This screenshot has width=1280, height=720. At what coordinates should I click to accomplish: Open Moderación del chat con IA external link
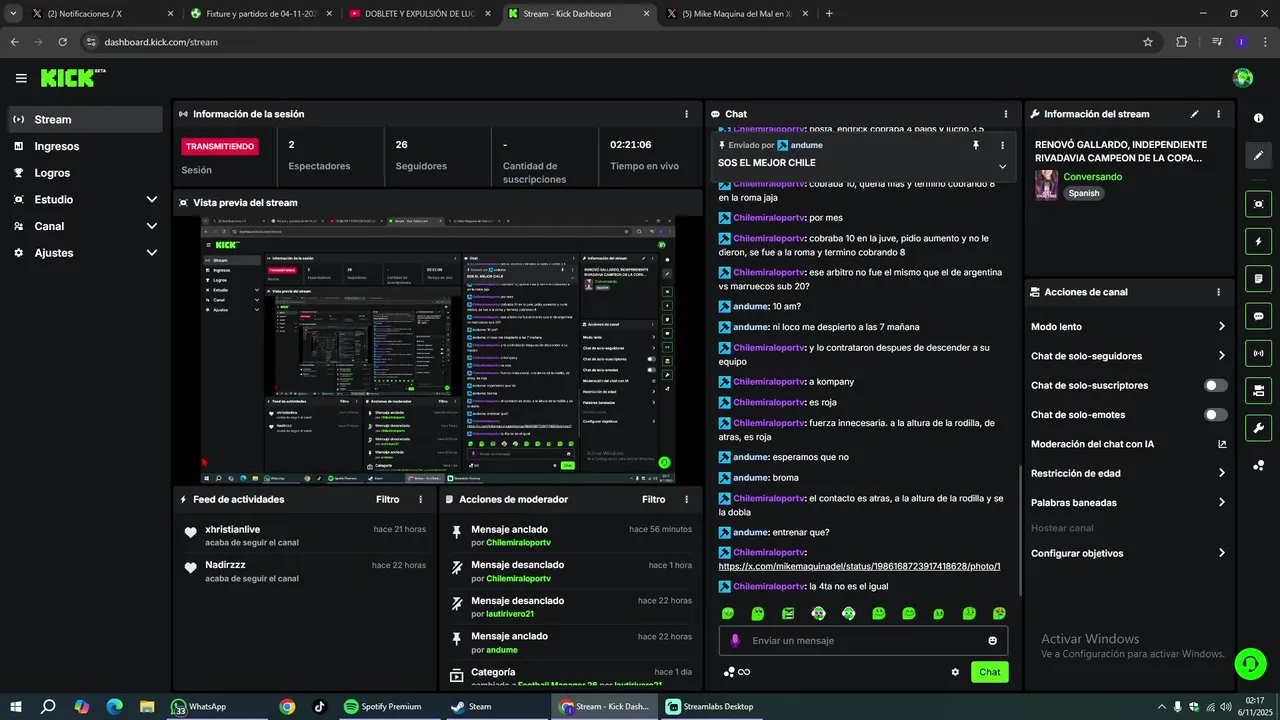click(1222, 444)
